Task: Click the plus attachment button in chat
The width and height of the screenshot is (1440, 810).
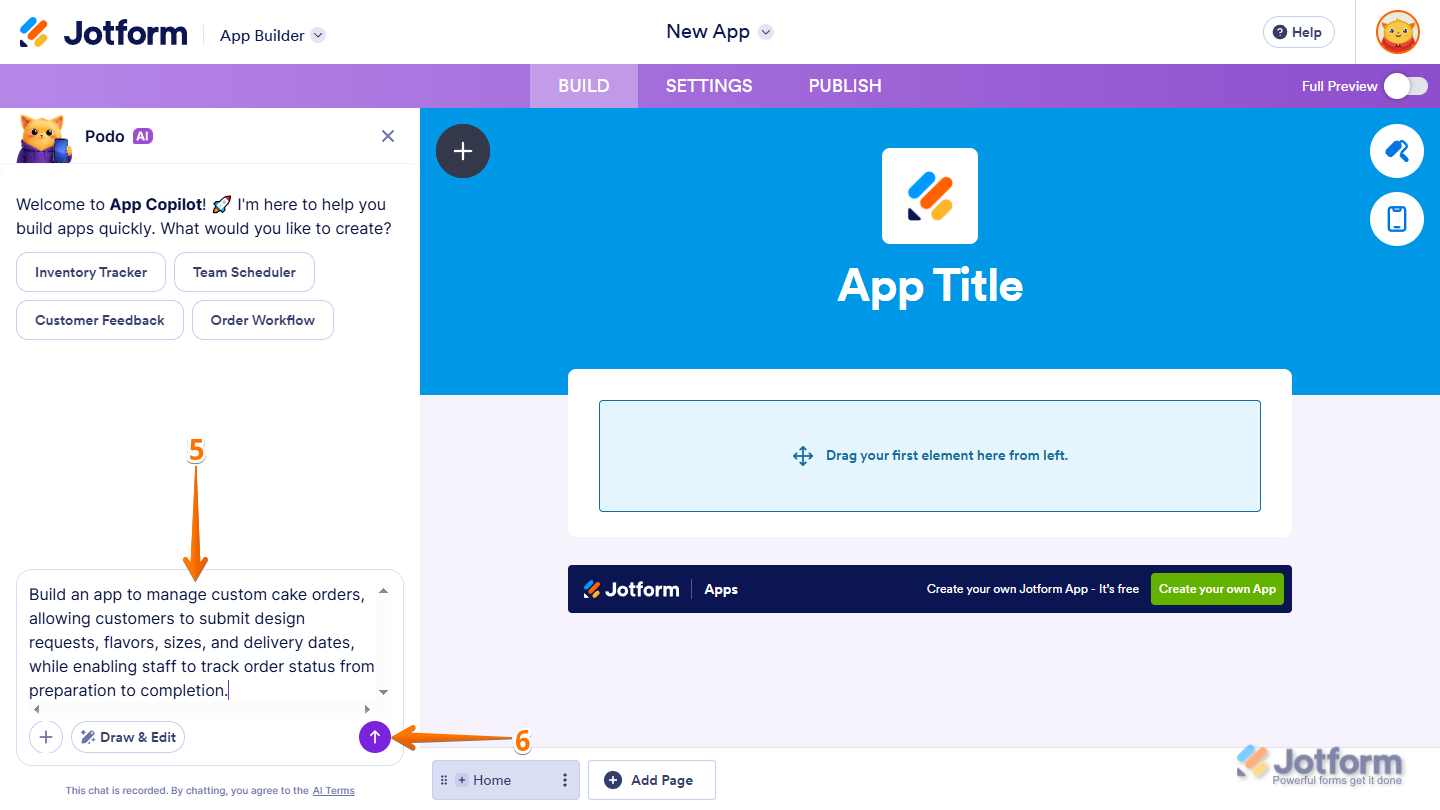Action: click(x=46, y=737)
